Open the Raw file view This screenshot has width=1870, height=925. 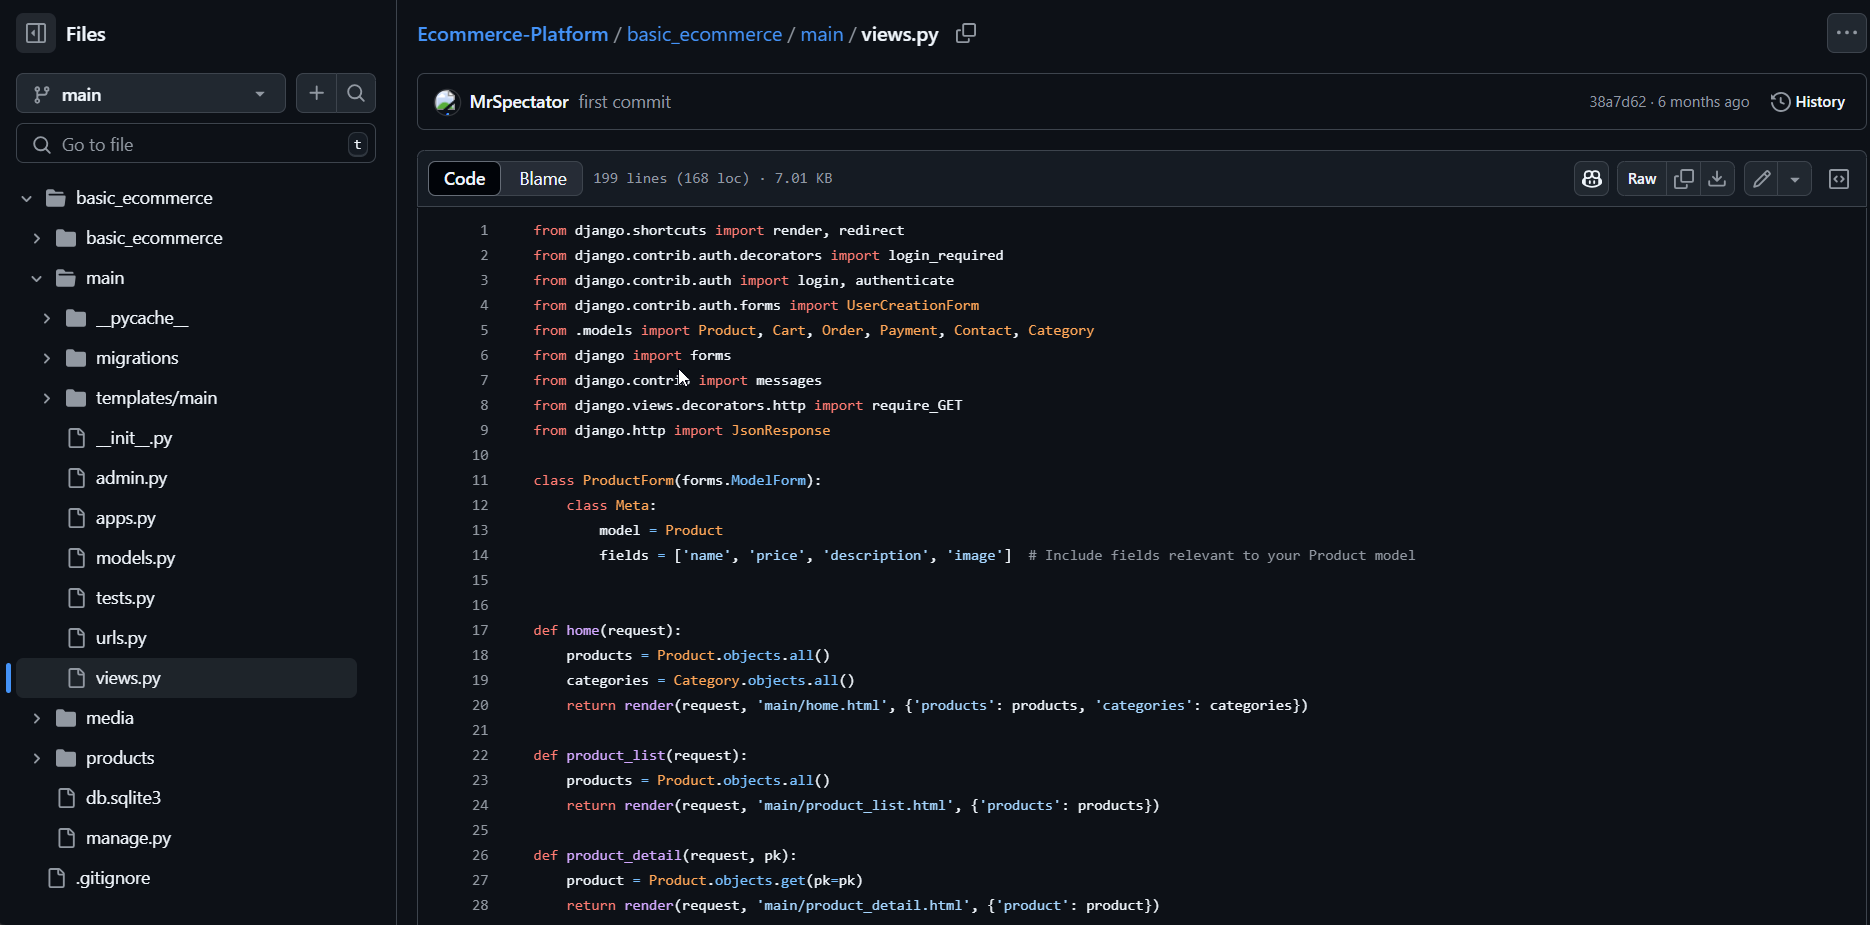[x=1642, y=179]
